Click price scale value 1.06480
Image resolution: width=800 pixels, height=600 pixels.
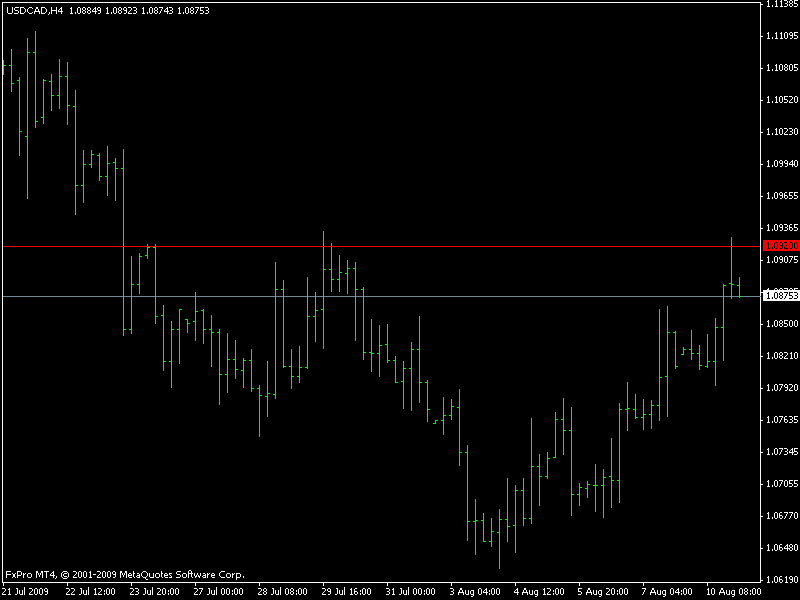pos(782,548)
